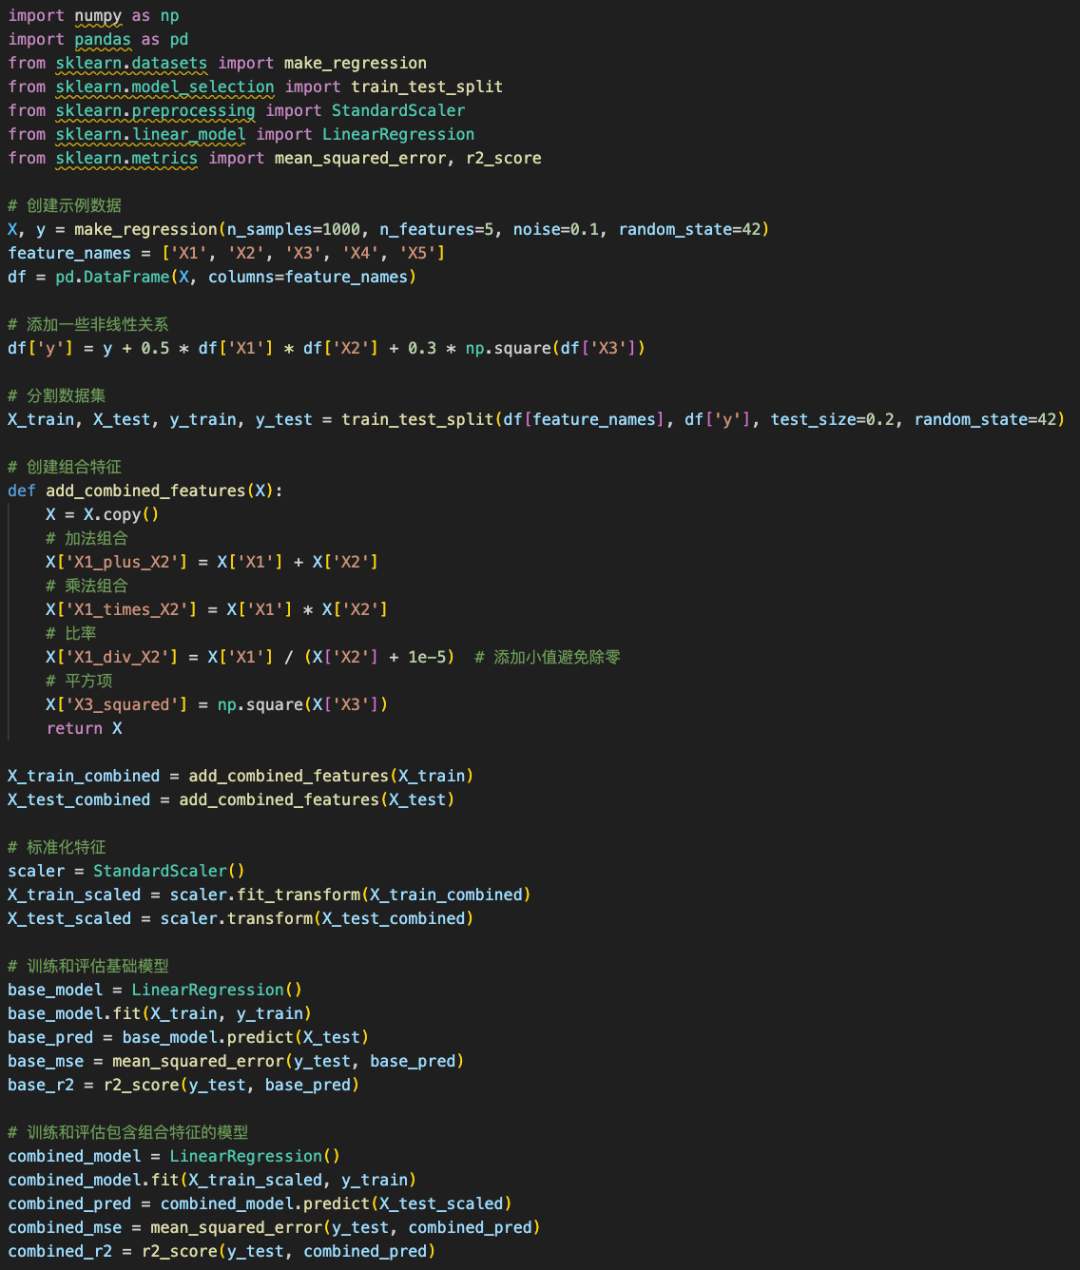
Task: Click the comment '# 训练和评估包含组合特征的模型'
Action: click(128, 1134)
